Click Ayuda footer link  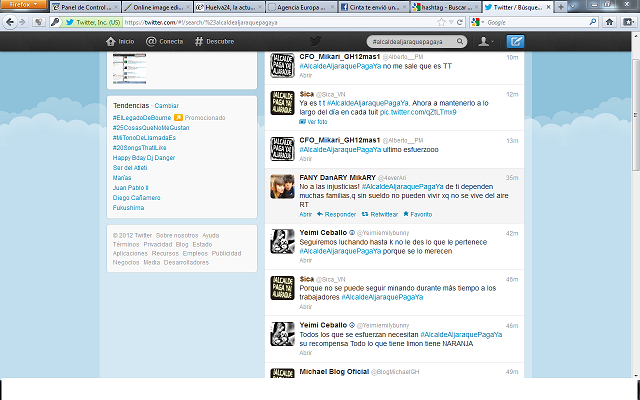coord(211,236)
